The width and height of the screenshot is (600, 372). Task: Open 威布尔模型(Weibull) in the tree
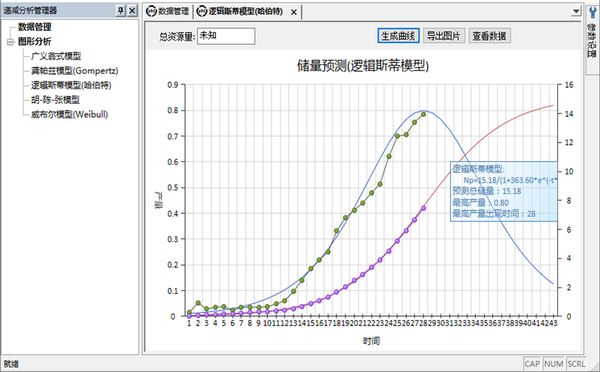(69, 114)
